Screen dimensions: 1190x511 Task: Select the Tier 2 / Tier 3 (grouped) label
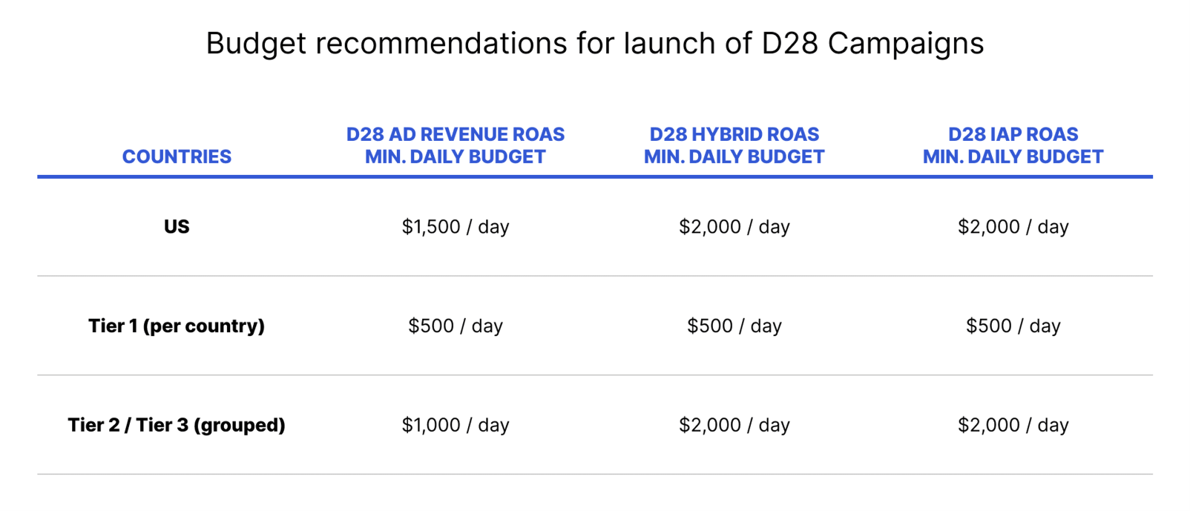click(x=177, y=425)
